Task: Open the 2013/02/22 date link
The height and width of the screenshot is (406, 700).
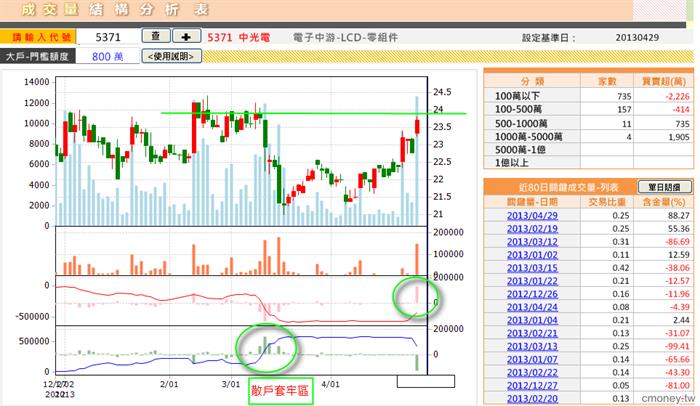Action: tap(532, 372)
